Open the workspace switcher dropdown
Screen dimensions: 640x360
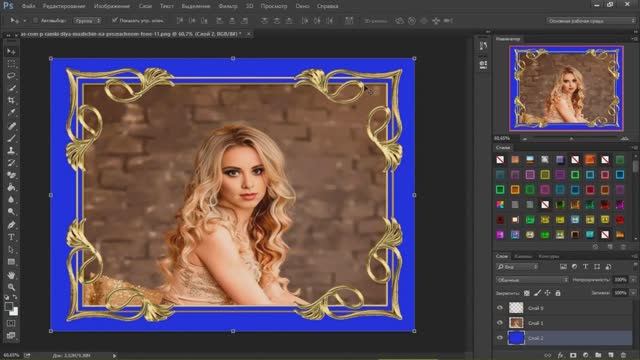(x=591, y=20)
